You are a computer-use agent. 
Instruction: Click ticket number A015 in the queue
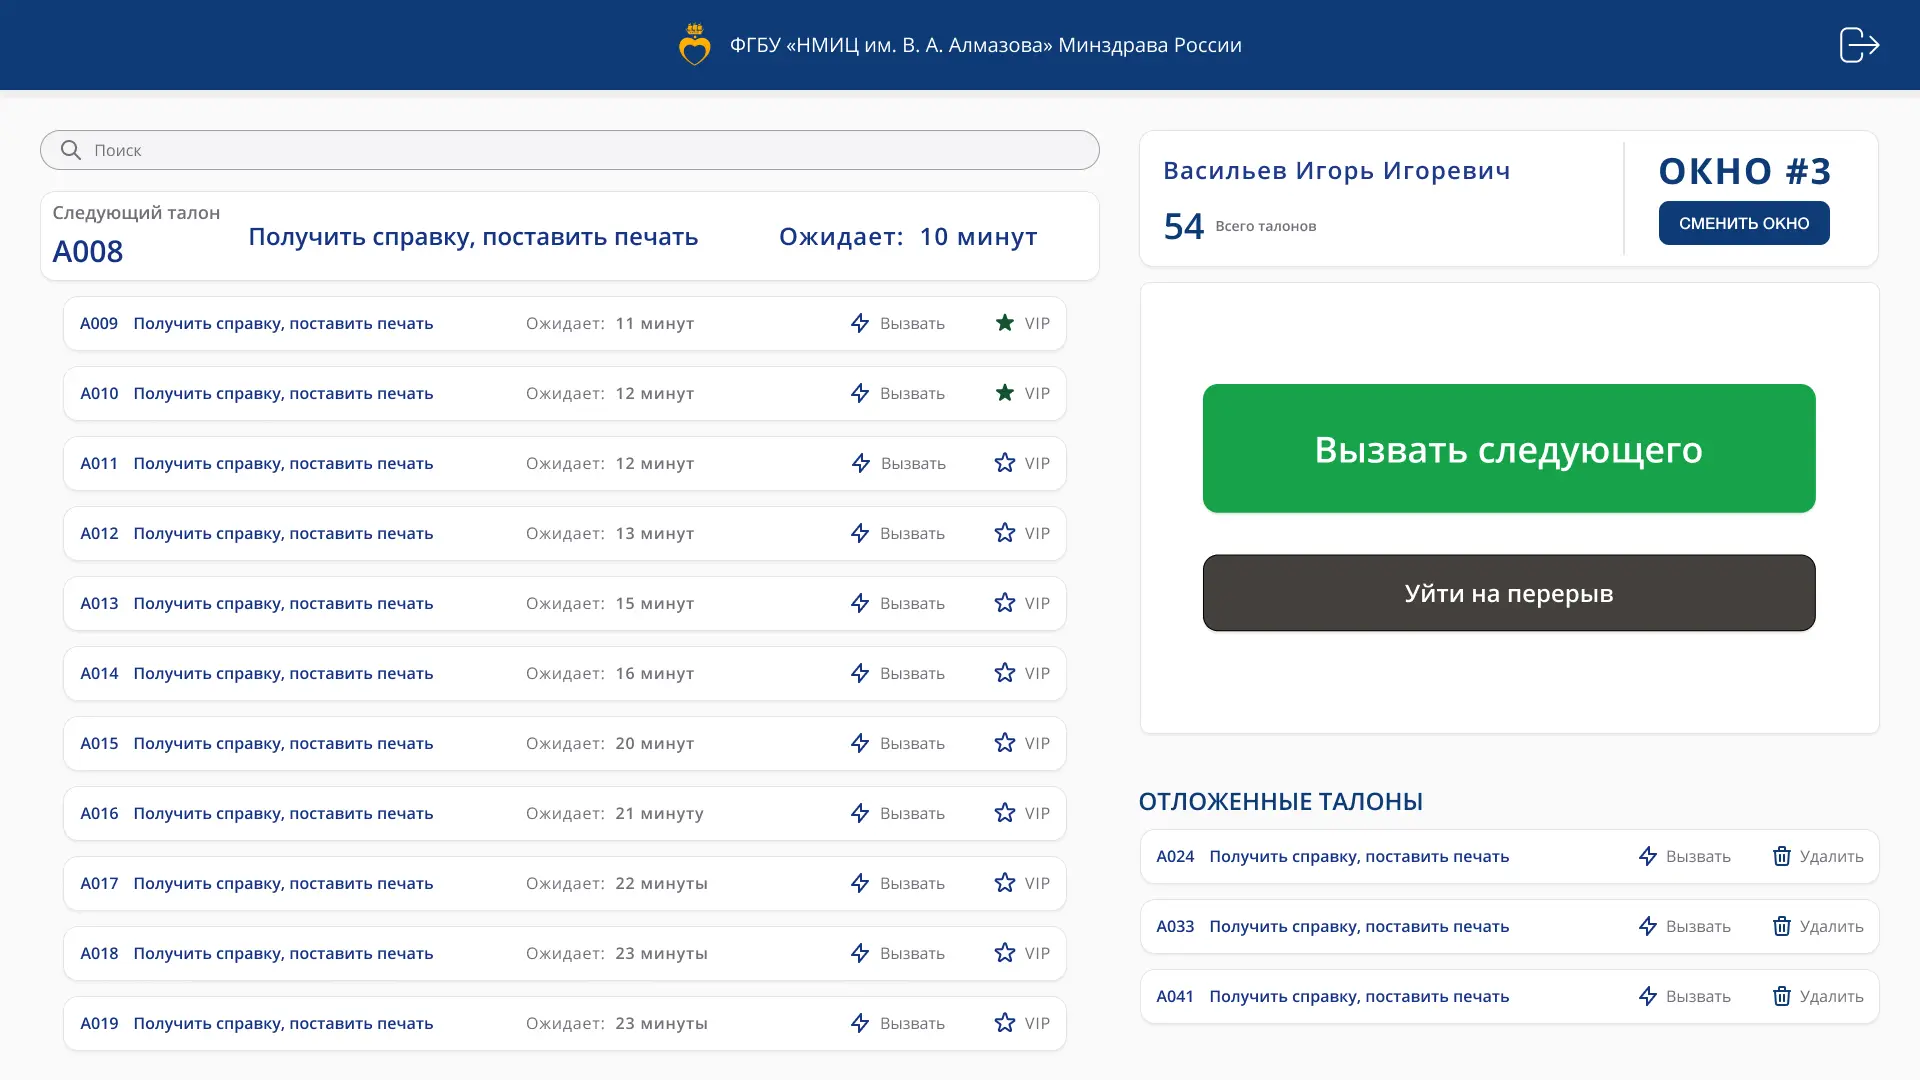pos(99,743)
